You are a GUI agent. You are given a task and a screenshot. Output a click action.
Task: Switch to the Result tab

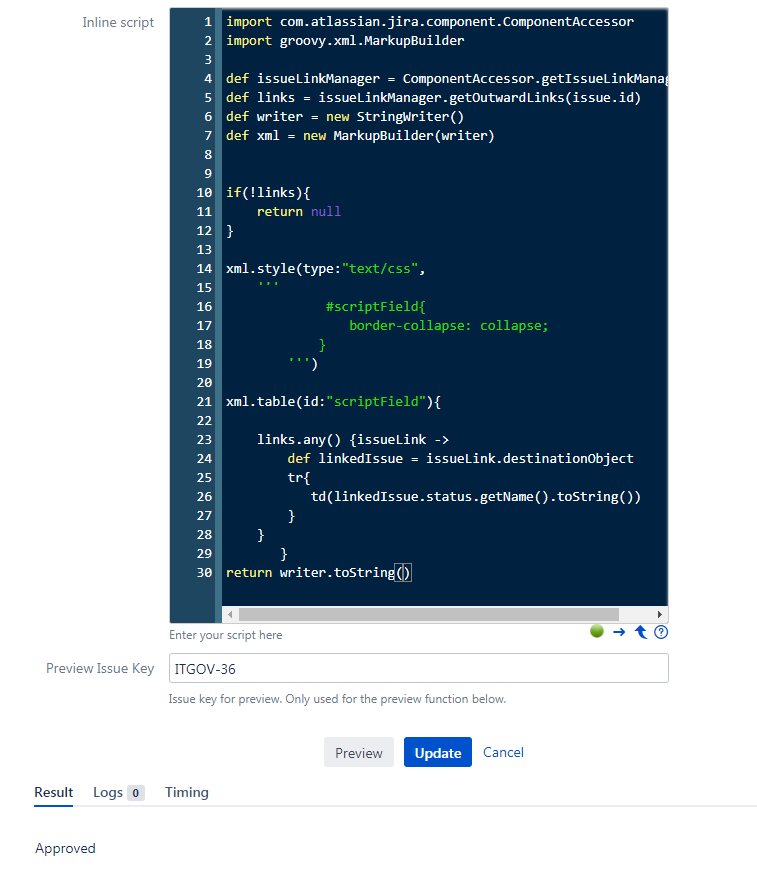[x=53, y=792]
